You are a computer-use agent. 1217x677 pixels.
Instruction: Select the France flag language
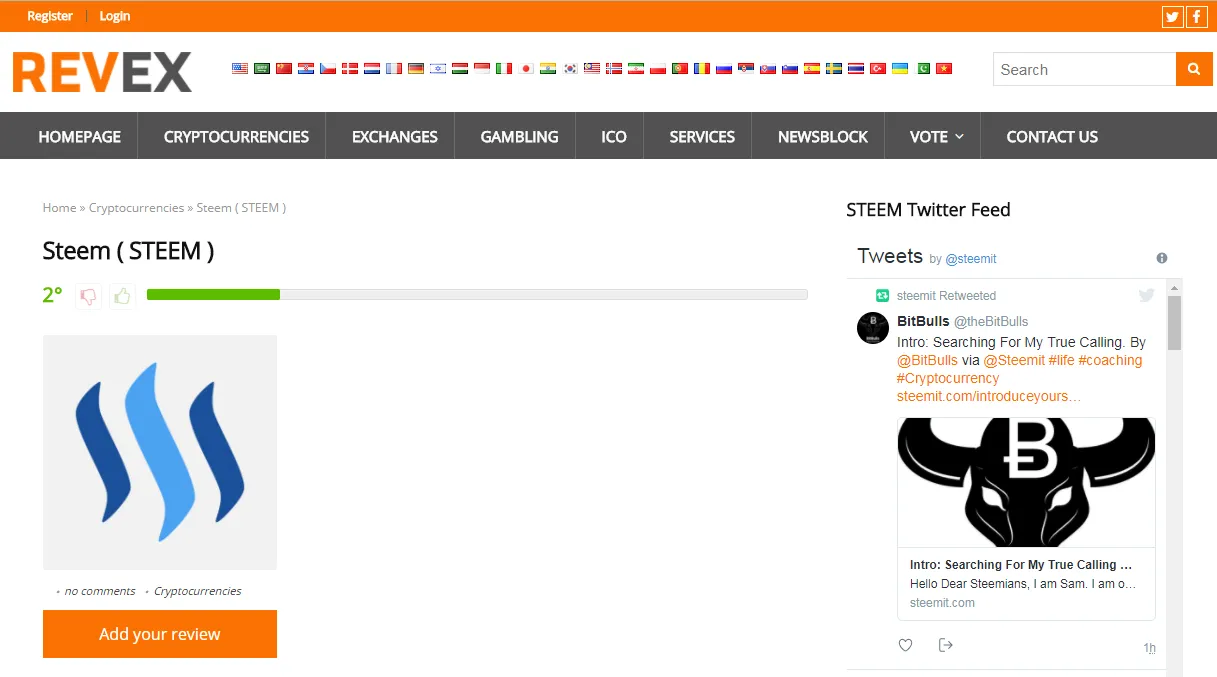(394, 69)
